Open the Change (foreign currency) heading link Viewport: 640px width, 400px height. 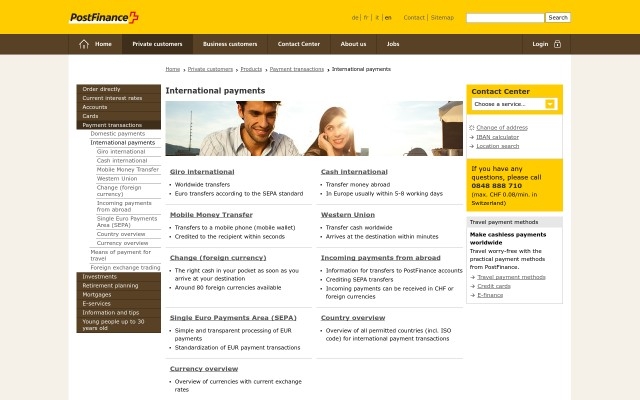pos(218,258)
